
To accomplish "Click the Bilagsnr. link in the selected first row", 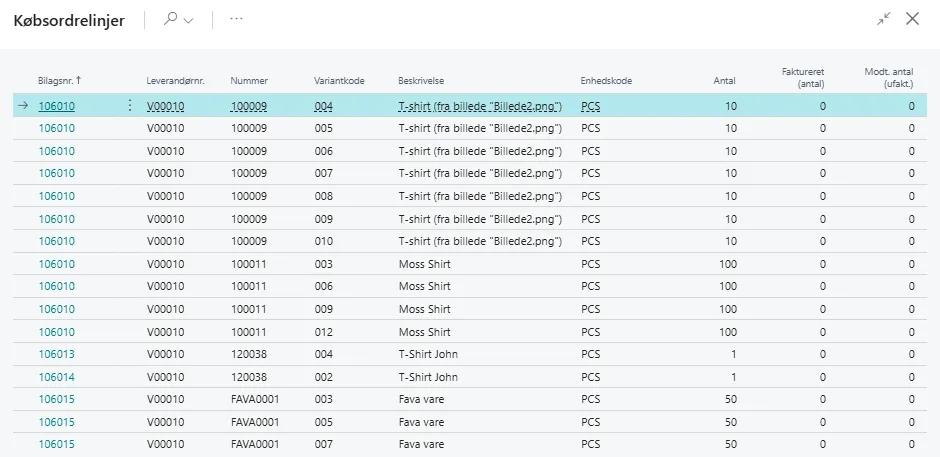I will [x=57, y=105].
